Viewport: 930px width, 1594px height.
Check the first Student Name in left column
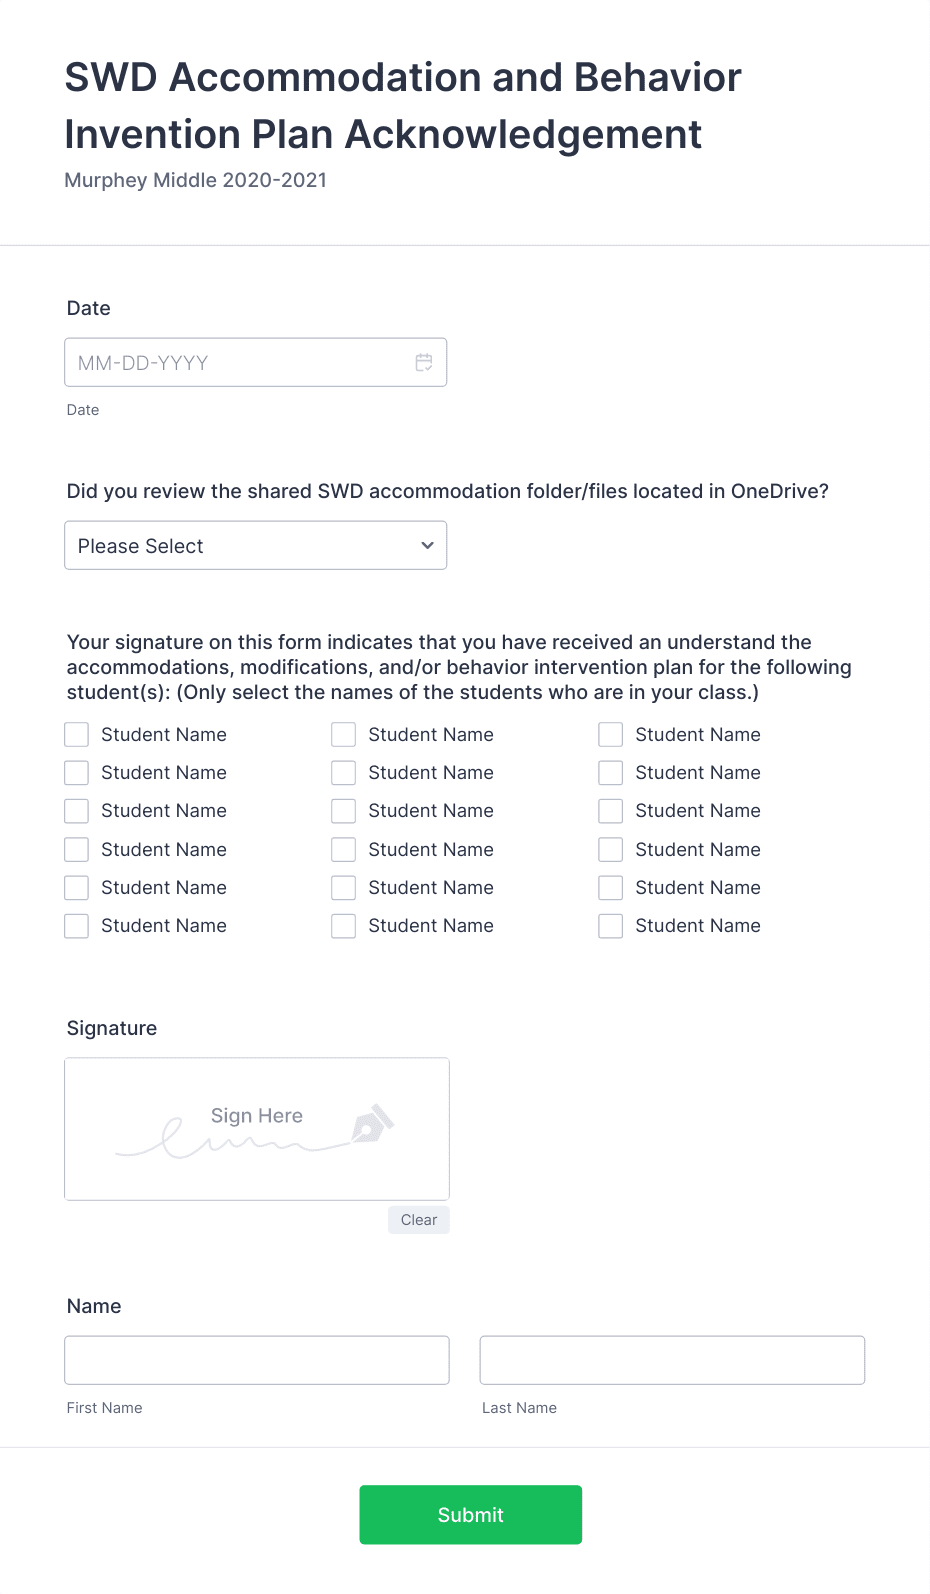pos(77,735)
